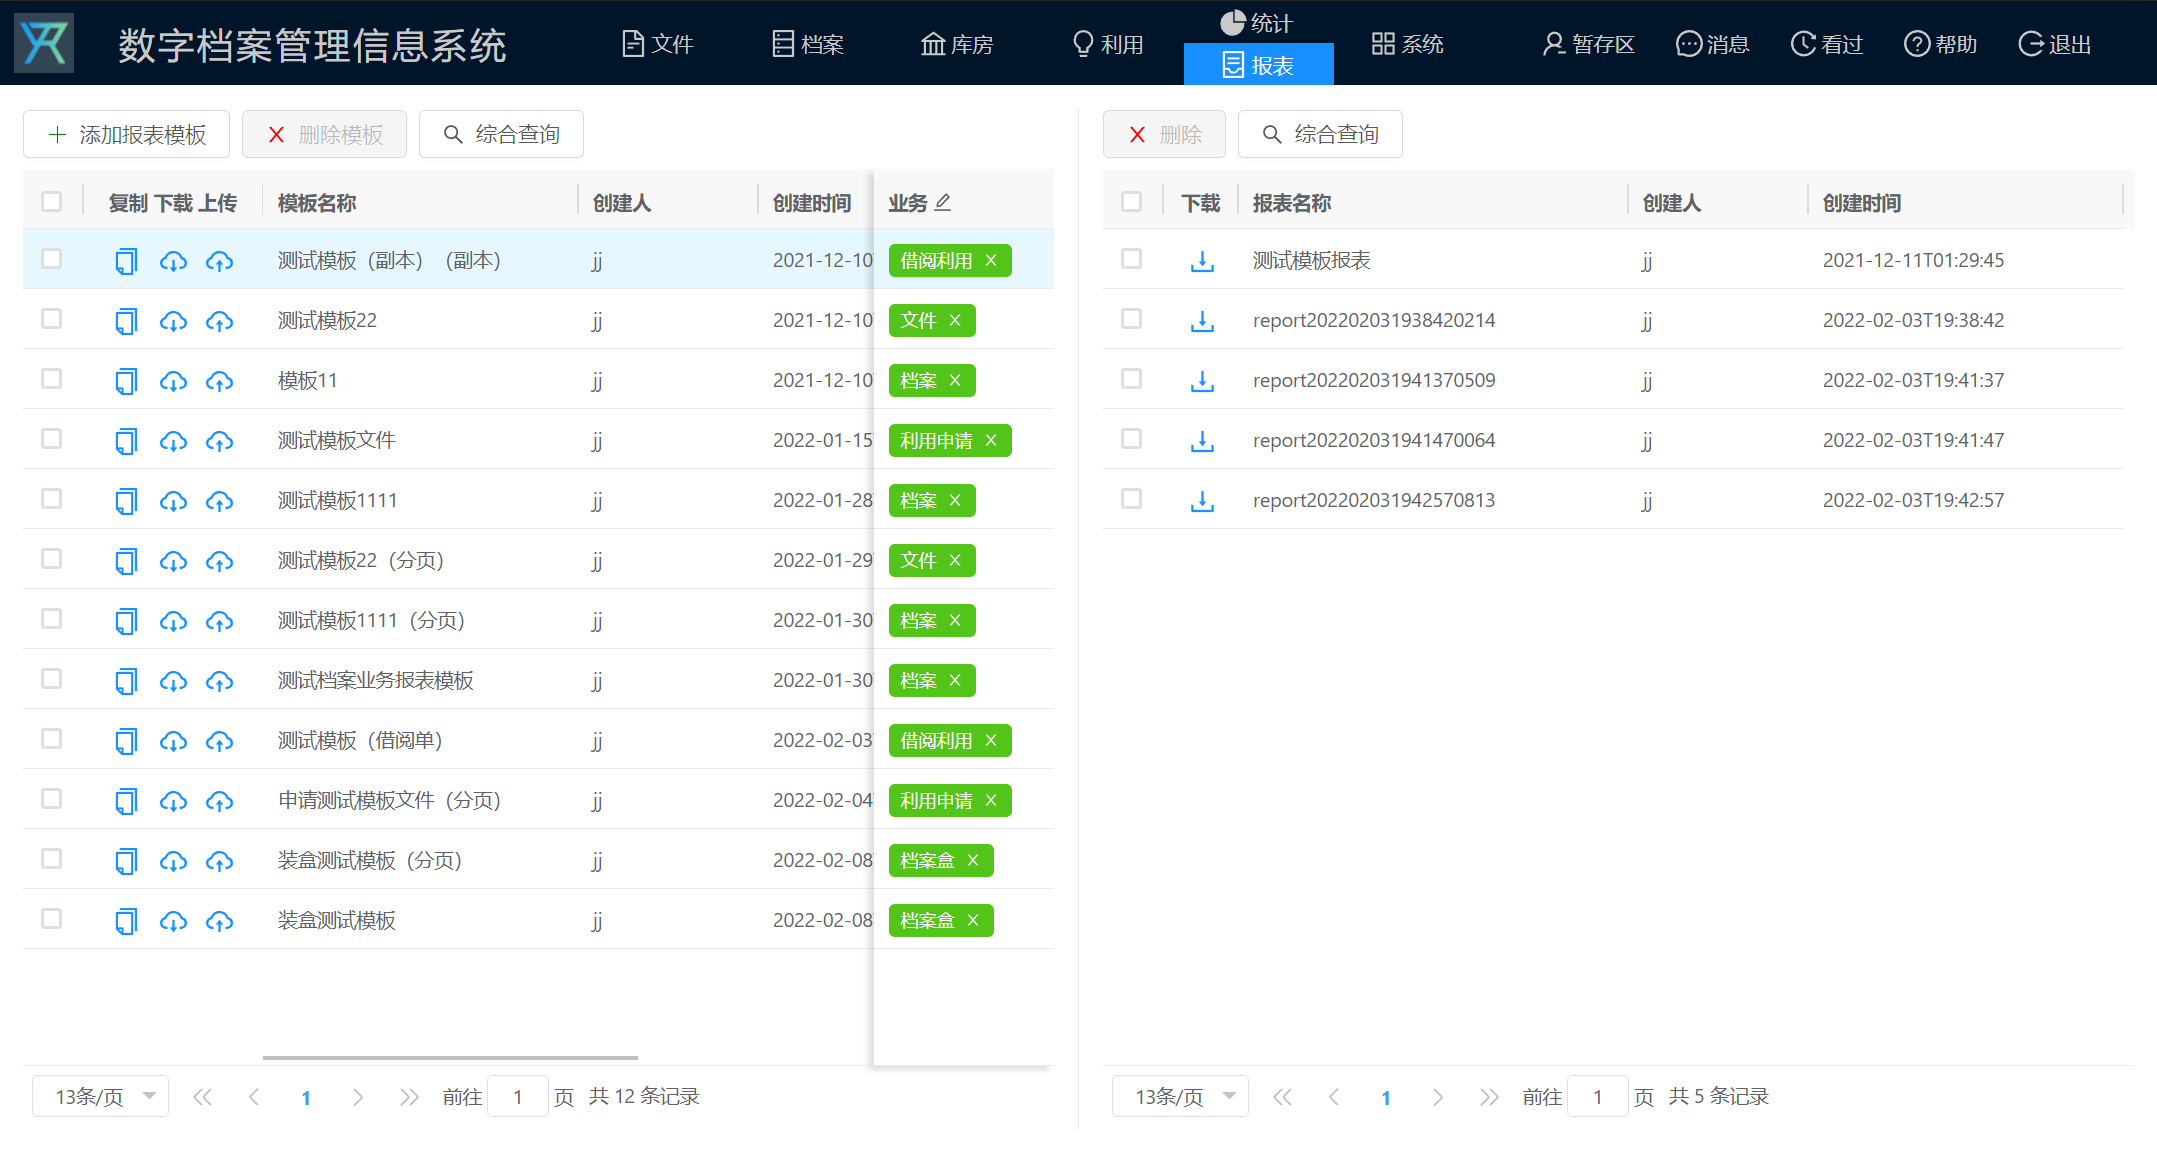The height and width of the screenshot is (1152, 2157).
Task: Check the 模板11 row checkbox
Action: [52, 379]
